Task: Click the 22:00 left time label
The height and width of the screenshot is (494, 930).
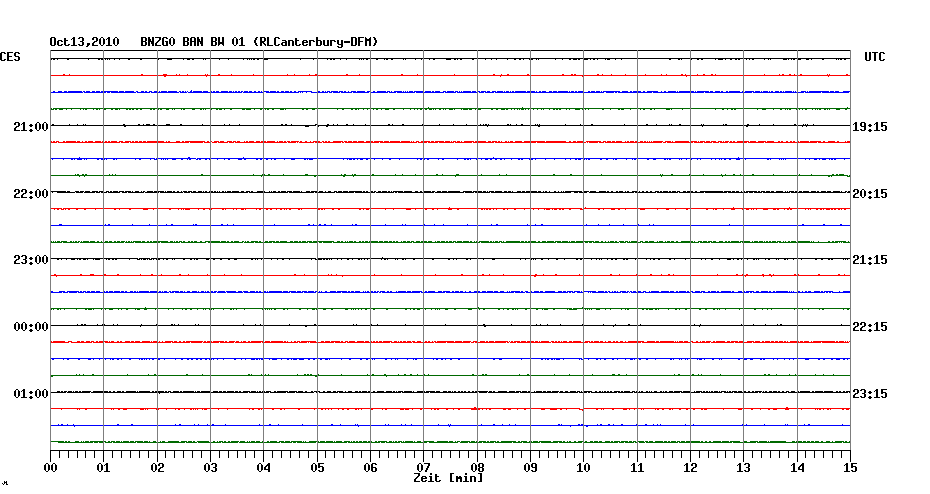Action: coord(31,193)
